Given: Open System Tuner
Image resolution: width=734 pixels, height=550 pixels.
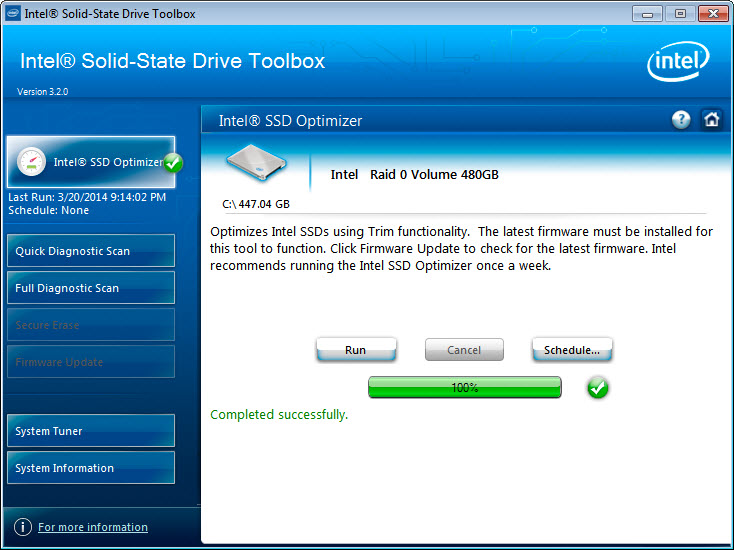Looking at the screenshot, I should [x=91, y=431].
